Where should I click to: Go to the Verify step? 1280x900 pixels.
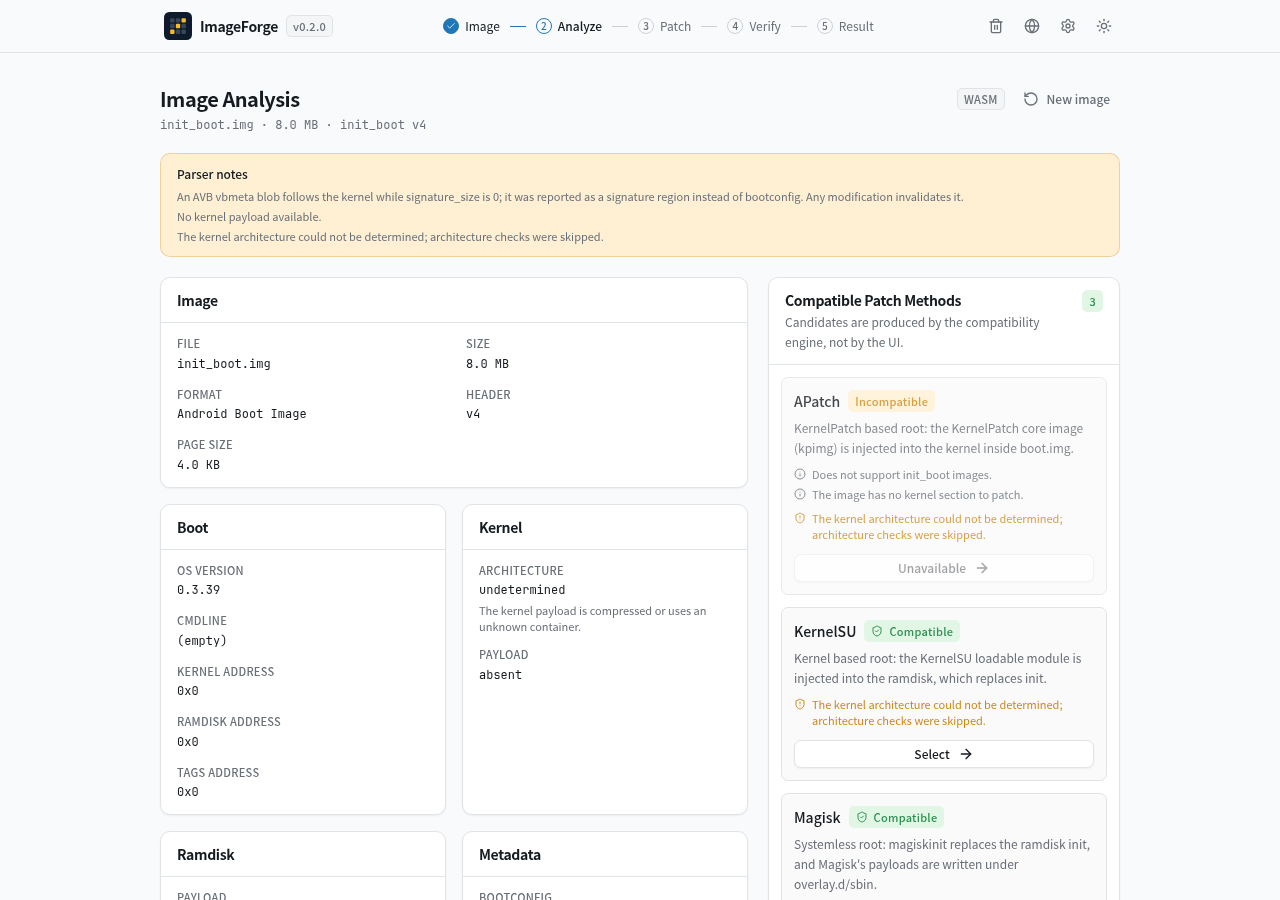[754, 26]
